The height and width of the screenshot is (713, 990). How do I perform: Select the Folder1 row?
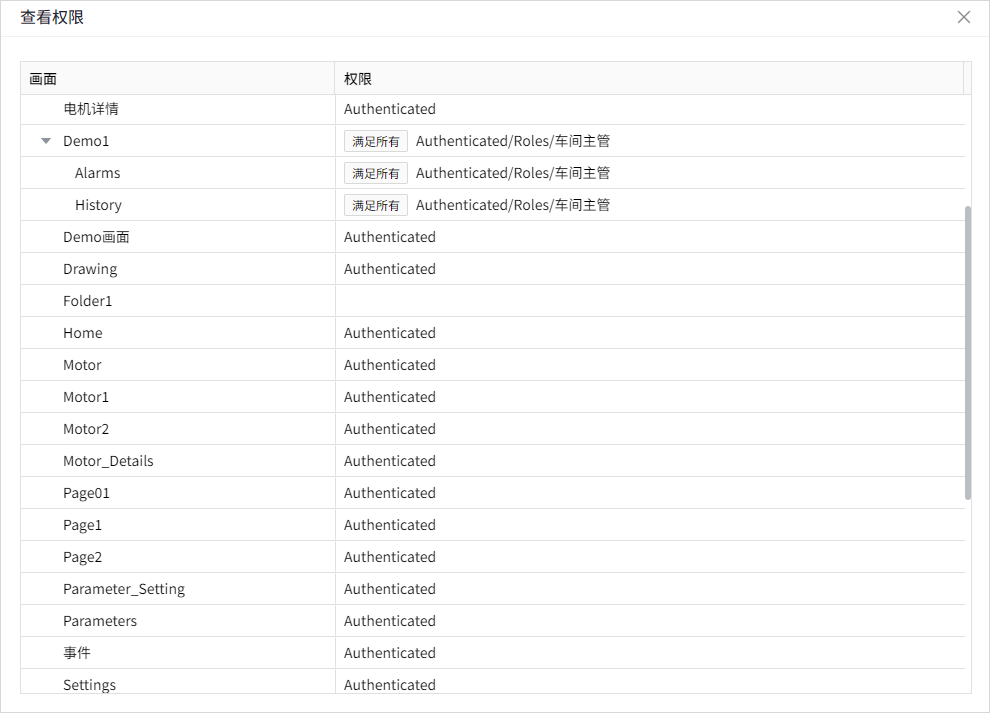click(x=88, y=301)
